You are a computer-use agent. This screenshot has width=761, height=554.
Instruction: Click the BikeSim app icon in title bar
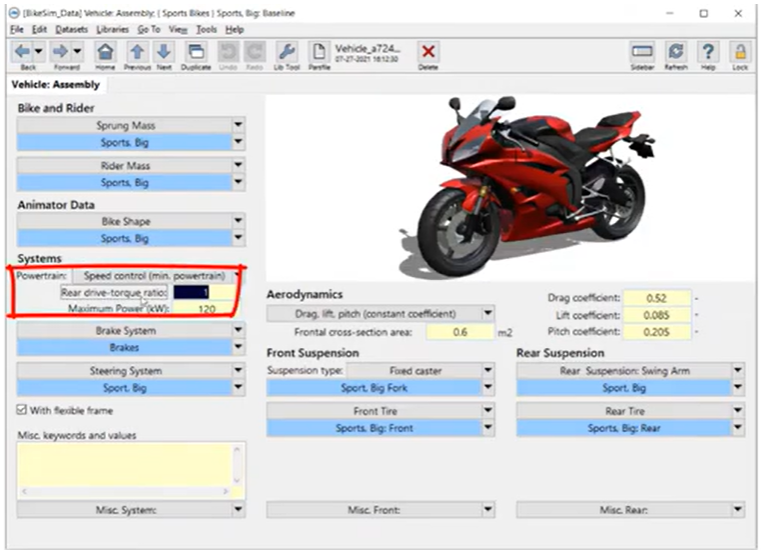(x=15, y=13)
